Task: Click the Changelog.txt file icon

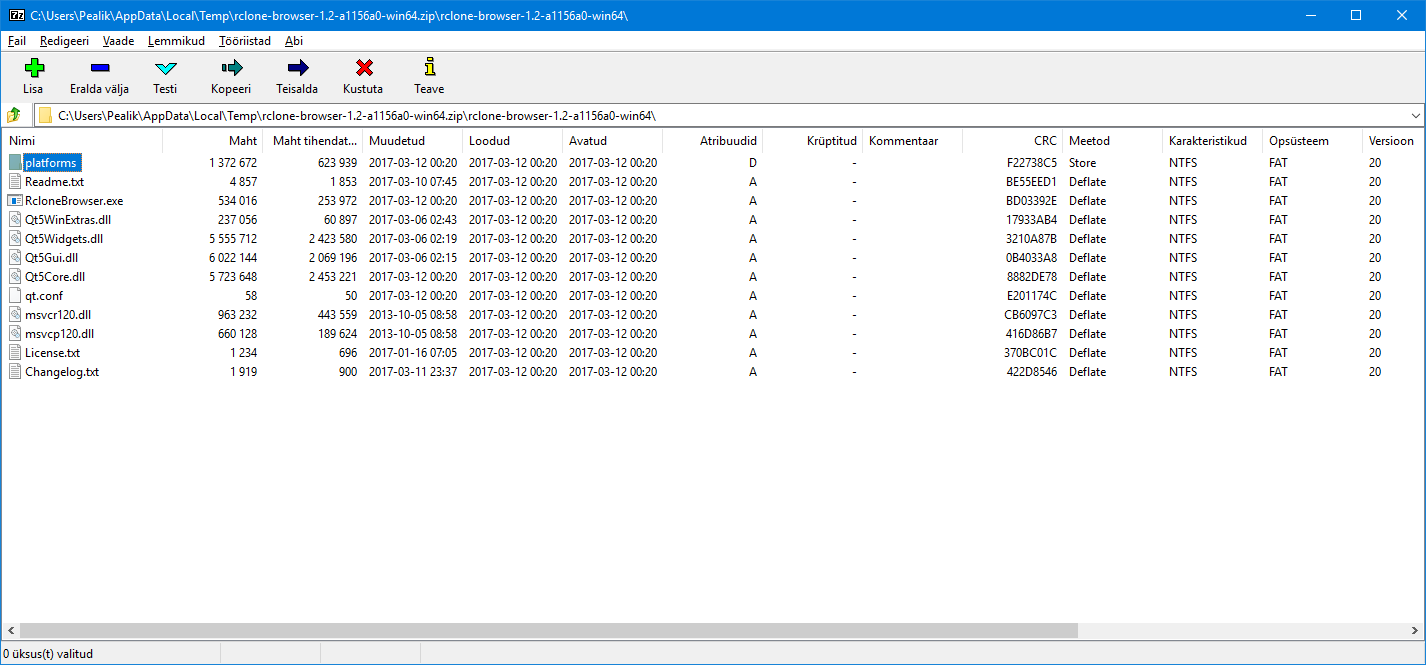Action: [15, 371]
